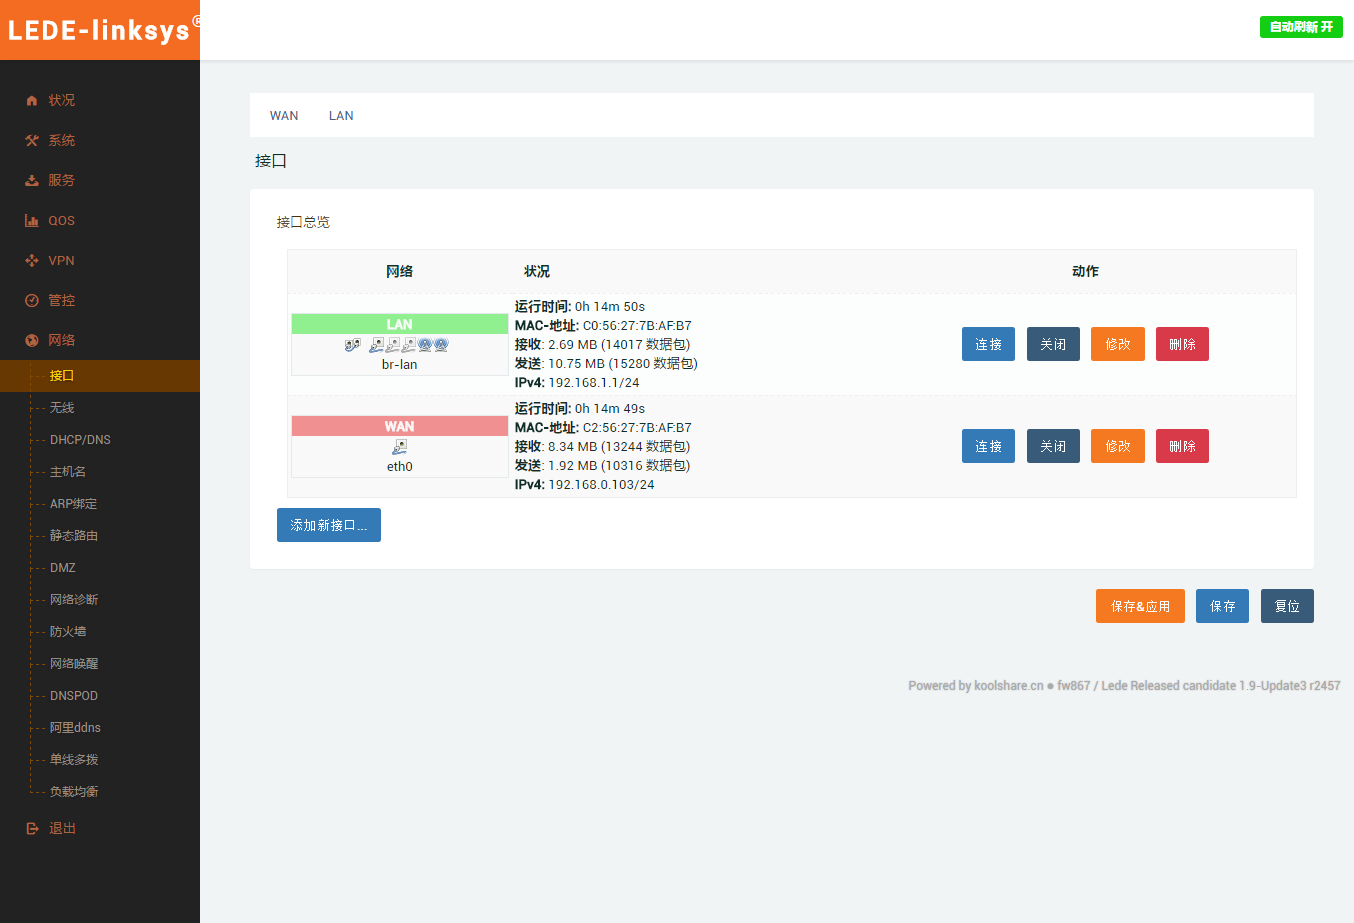Click the globe icon for 网络

tap(32, 340)
